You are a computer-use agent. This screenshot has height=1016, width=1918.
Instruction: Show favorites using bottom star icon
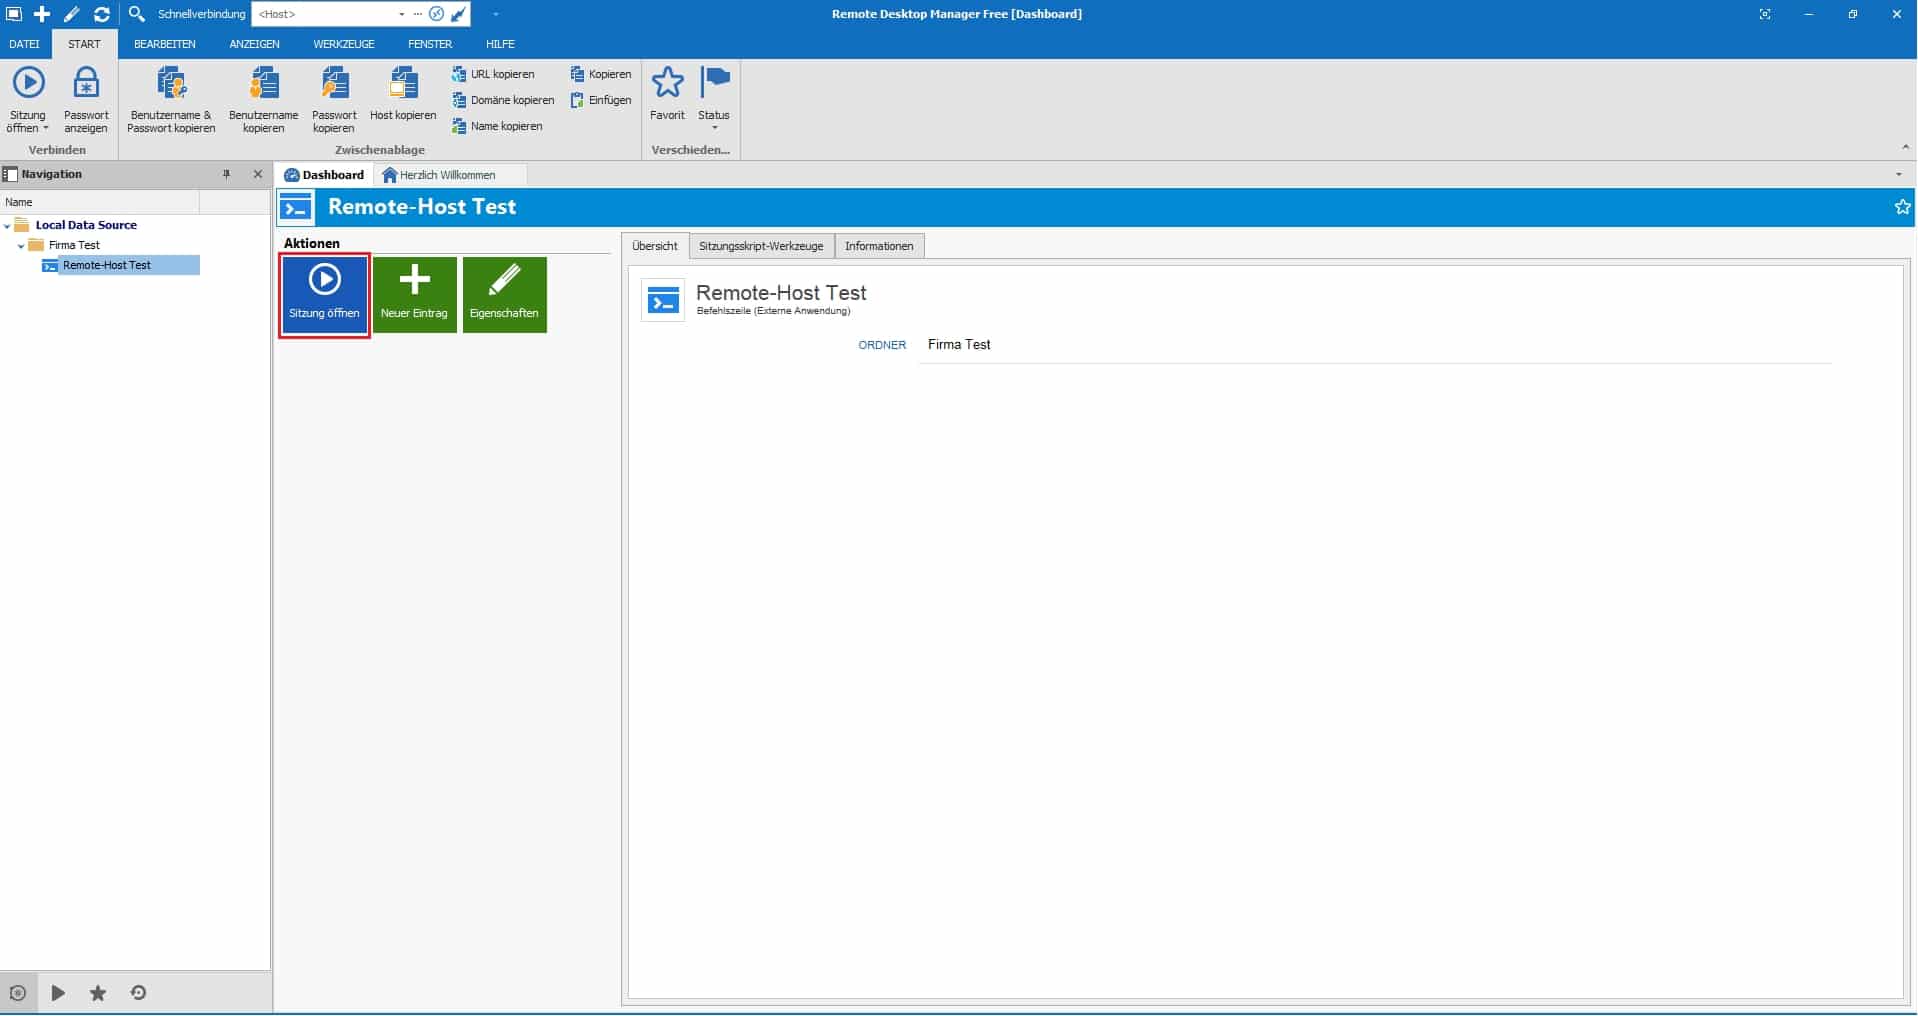[x=98, y=993]
